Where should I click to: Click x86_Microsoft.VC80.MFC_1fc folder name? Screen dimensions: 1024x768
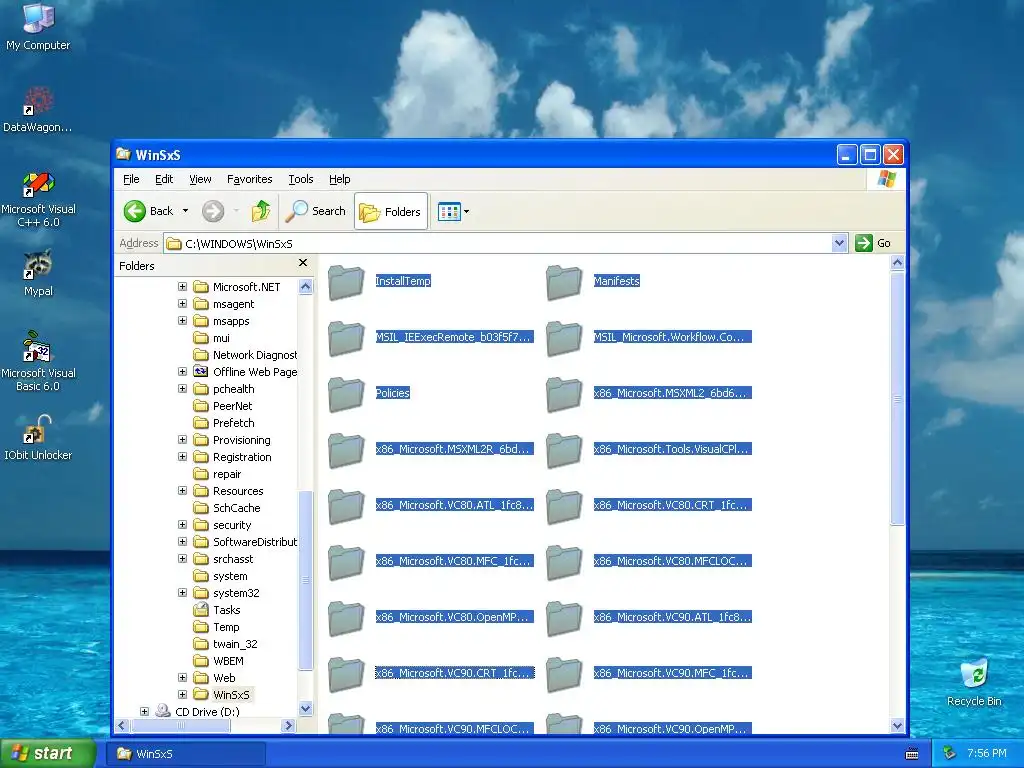point(455,560)
